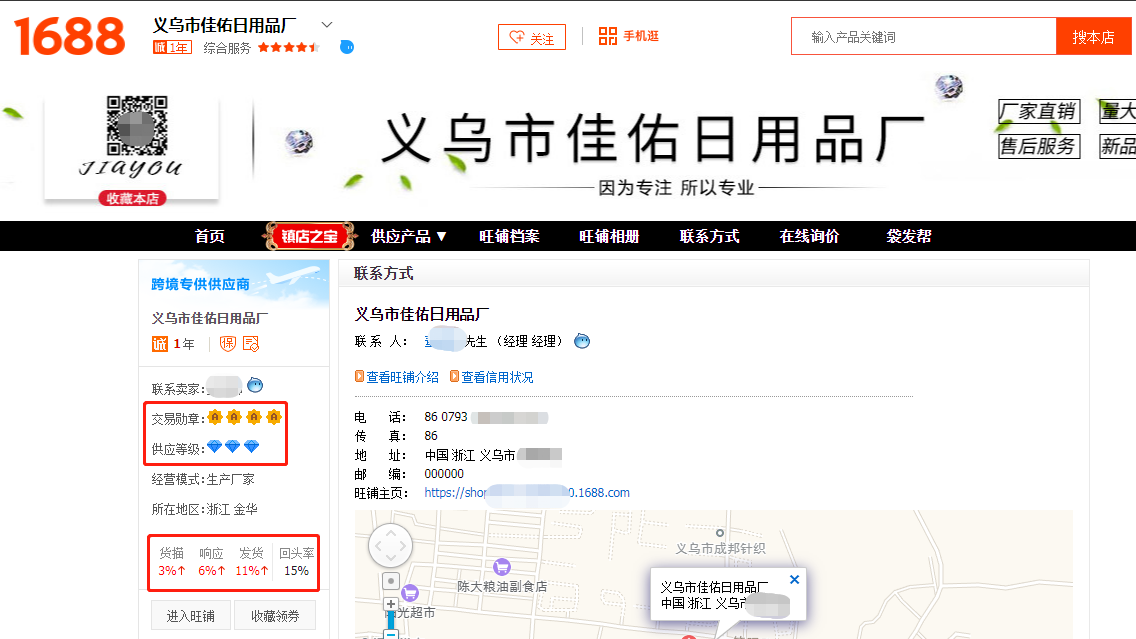
Task: Open the 旺铺档案 nav tab
Action: tap(509, 236)
